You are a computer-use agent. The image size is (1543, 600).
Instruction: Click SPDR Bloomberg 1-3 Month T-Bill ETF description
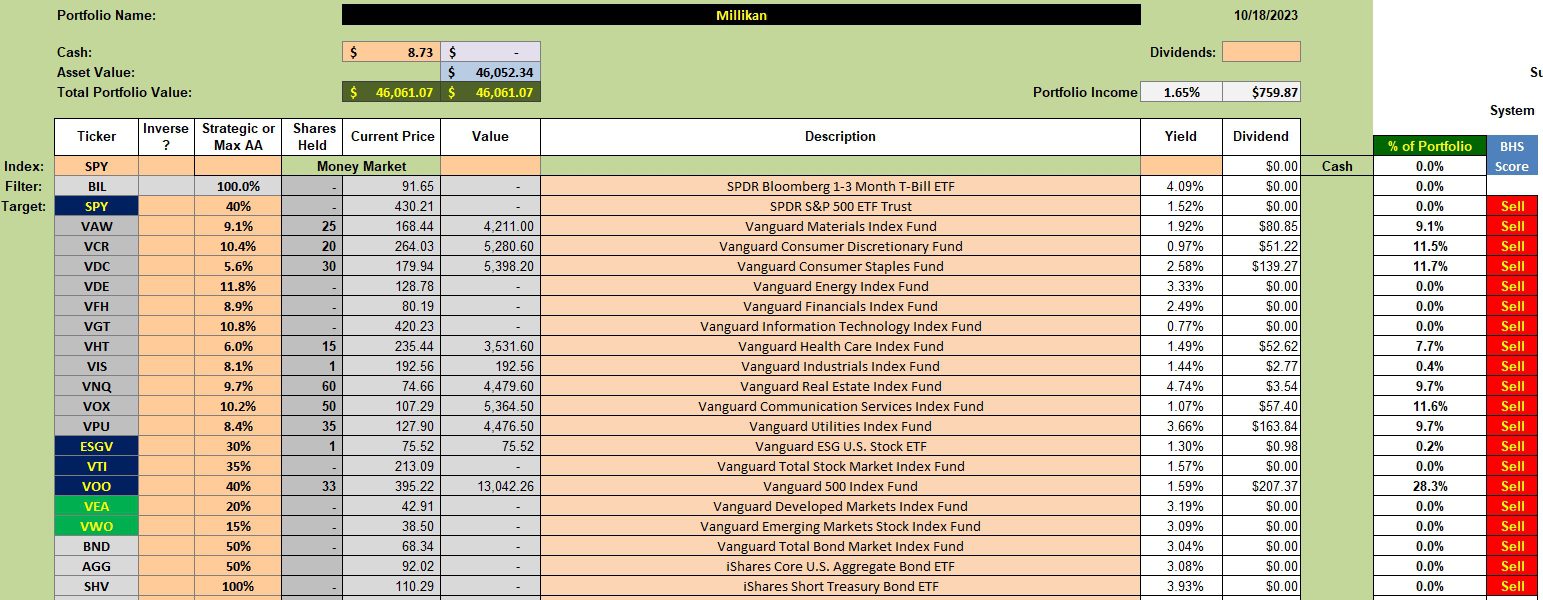(840, 186)
